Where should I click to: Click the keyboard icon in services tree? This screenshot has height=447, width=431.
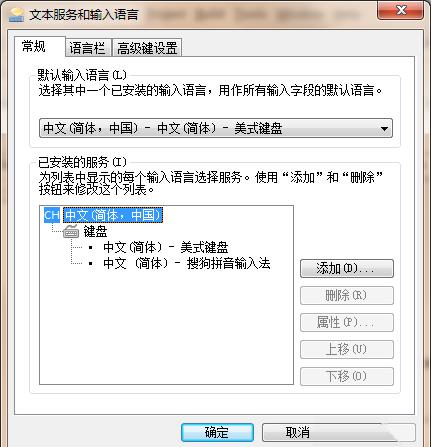(71, 231)
